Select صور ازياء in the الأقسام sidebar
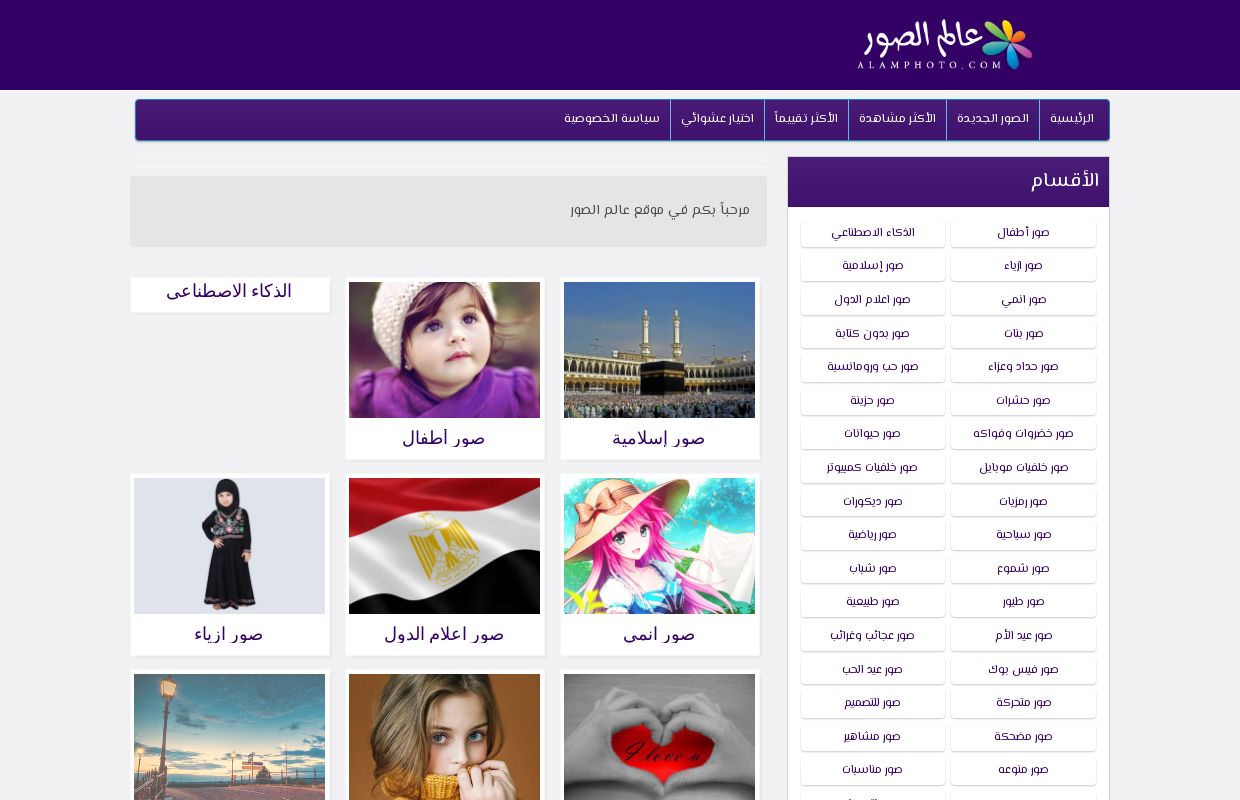 click(1023, 266)
